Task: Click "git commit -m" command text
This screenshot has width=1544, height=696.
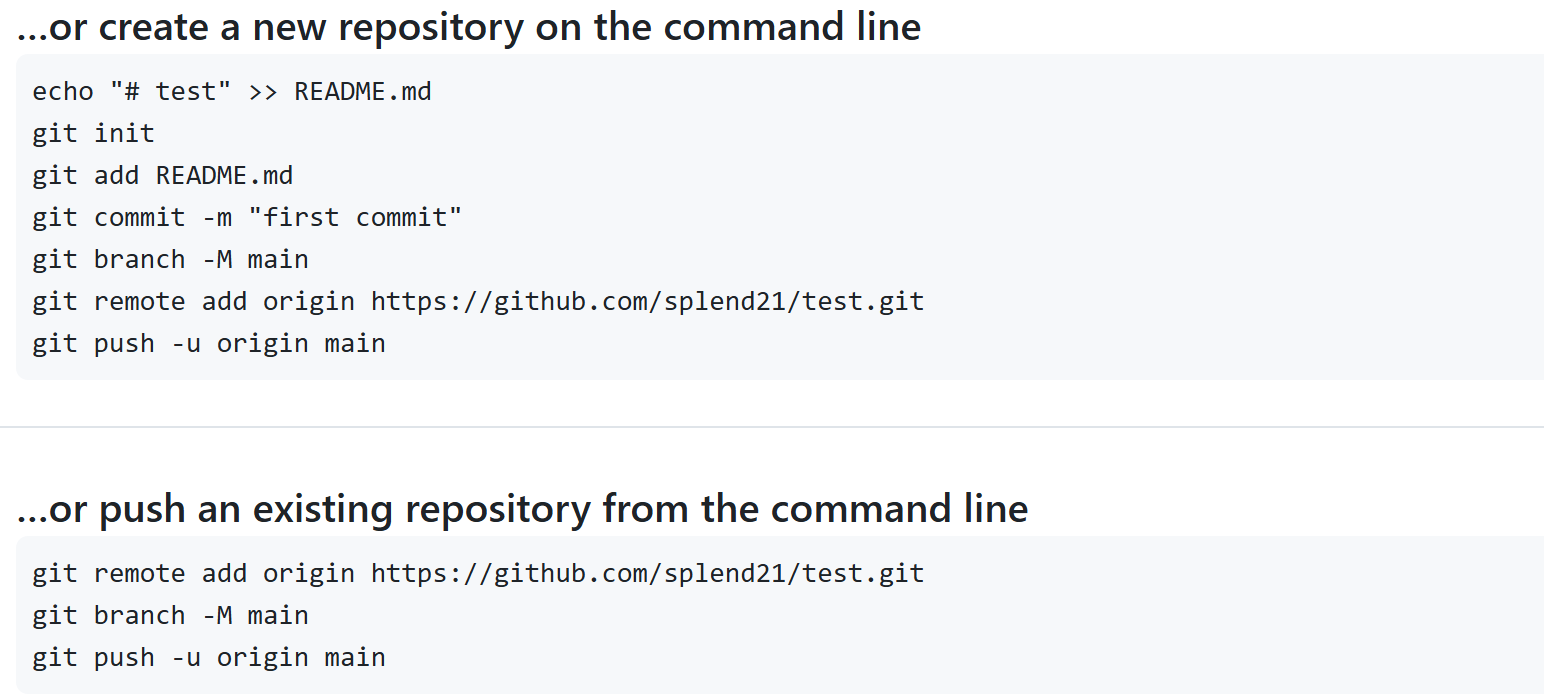Action: tap(125, 218)
